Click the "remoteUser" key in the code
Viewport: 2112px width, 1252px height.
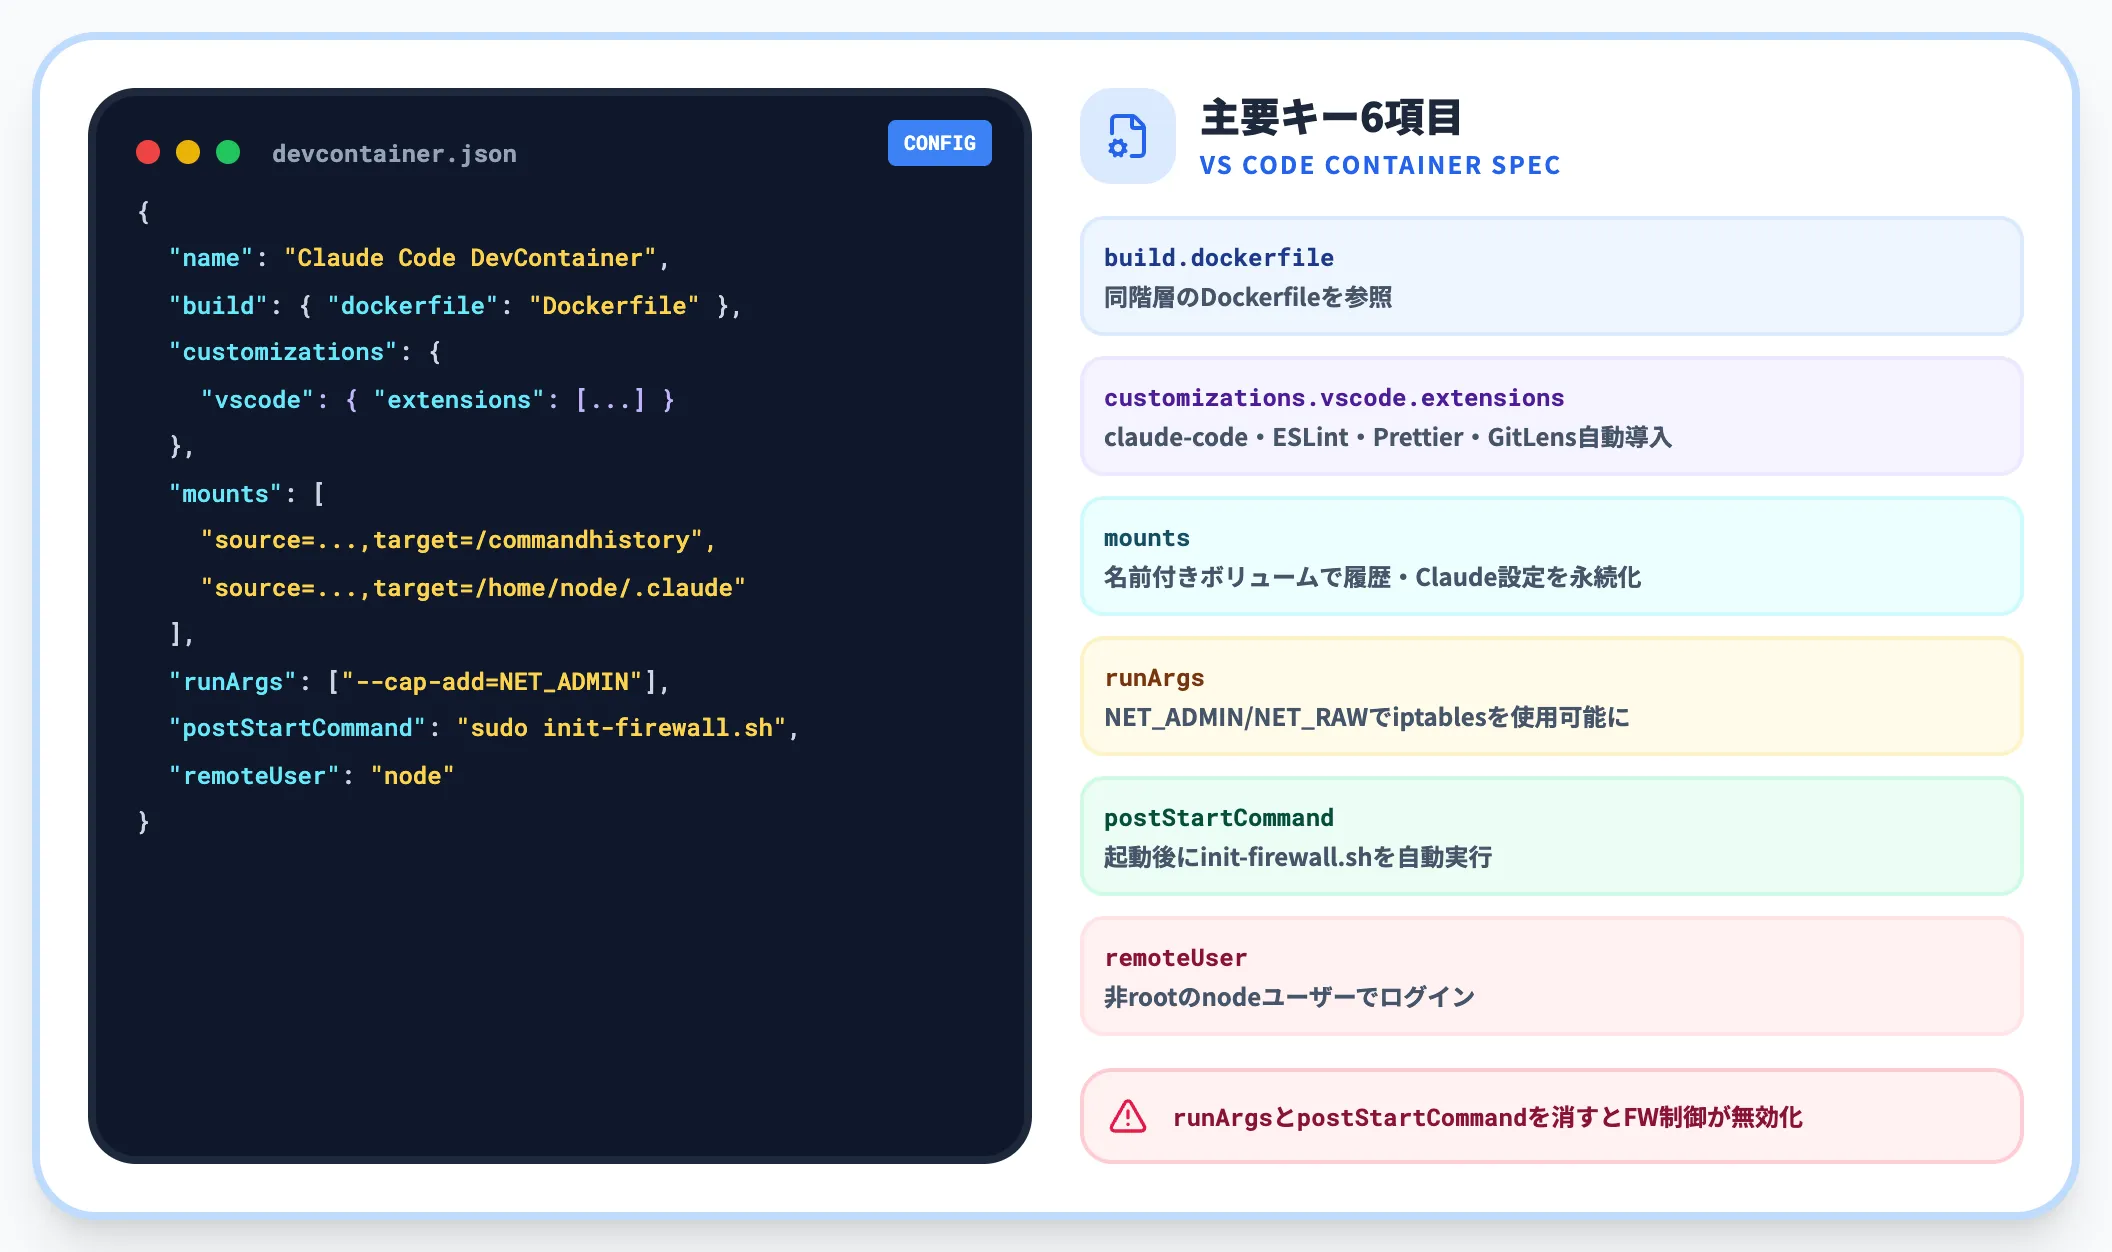(x=254, y=776)
